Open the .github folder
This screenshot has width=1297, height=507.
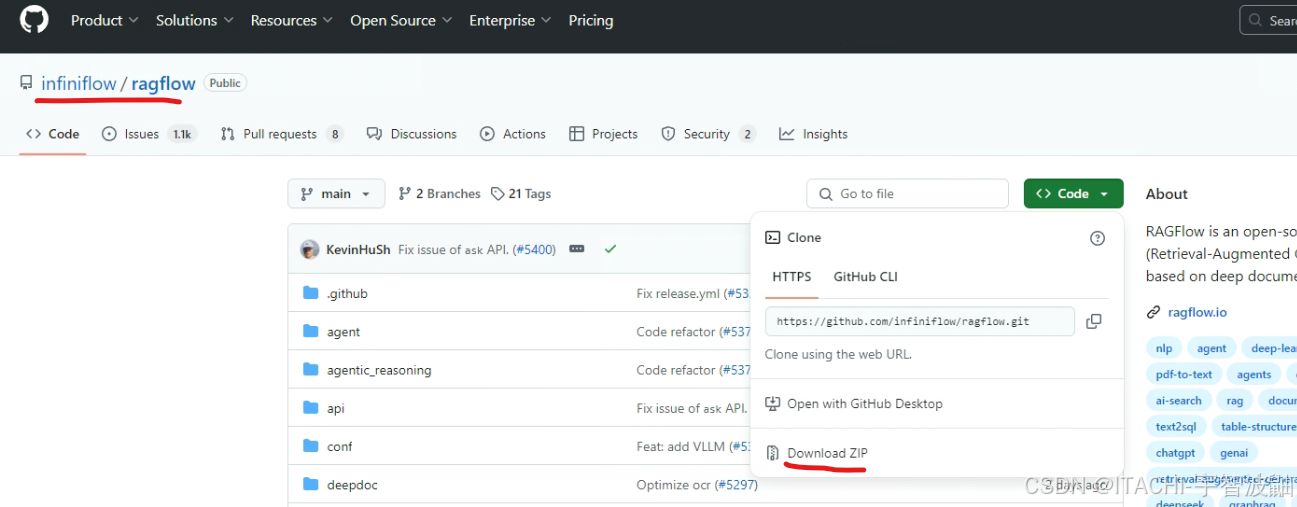[347, 294]
